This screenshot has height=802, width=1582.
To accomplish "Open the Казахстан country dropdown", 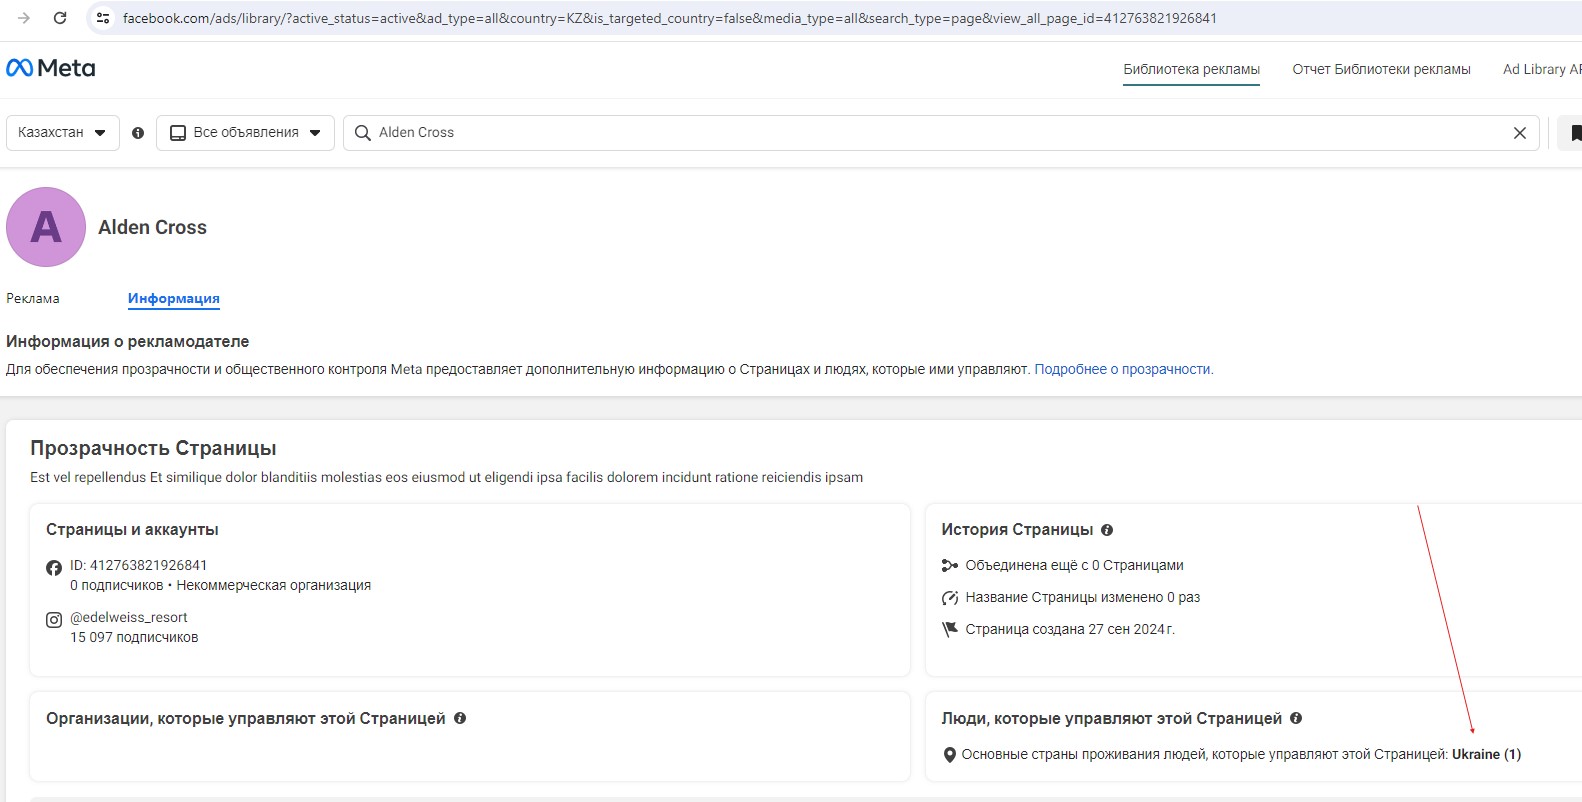I will (x=62, y=133).
